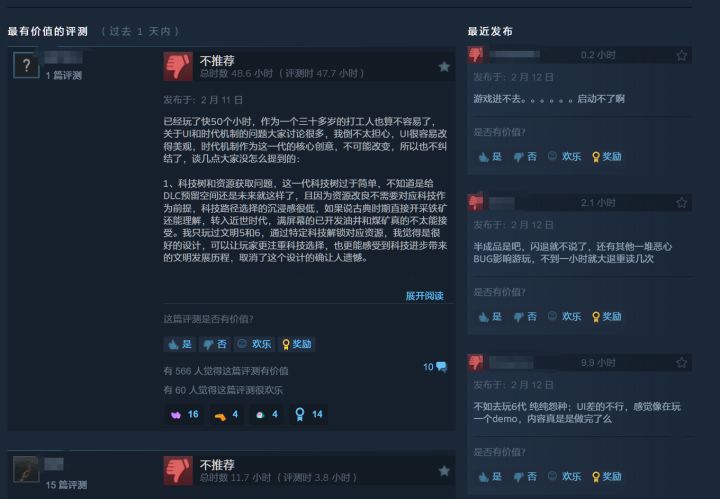Click the thumbs-down icon on the first review
The width and height of the screenshot is (720, 499).
(x=178, y=67)
